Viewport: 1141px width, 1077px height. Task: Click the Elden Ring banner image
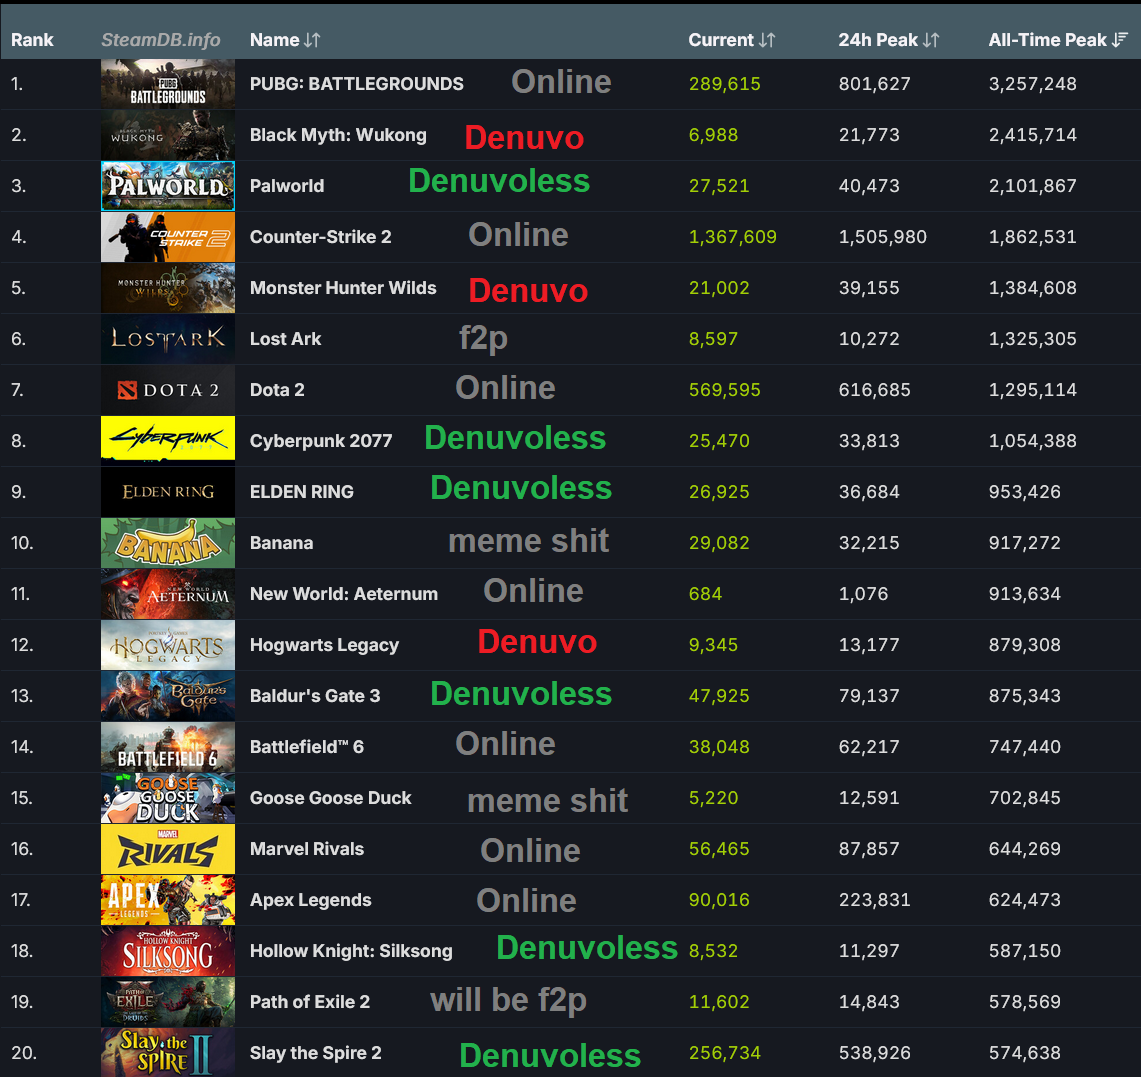coord(168,492)
